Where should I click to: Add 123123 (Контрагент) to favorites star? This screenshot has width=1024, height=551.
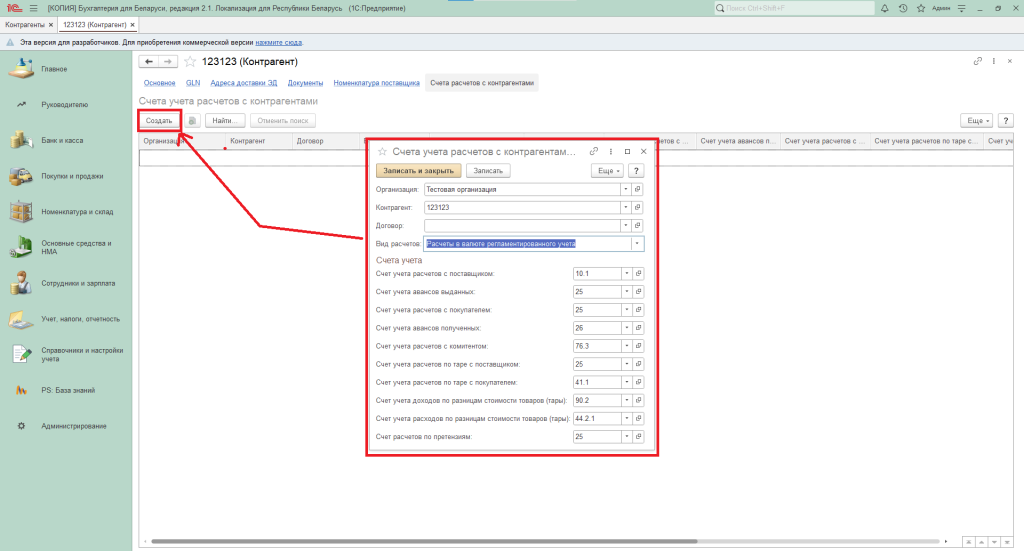(x=189, y=62)
